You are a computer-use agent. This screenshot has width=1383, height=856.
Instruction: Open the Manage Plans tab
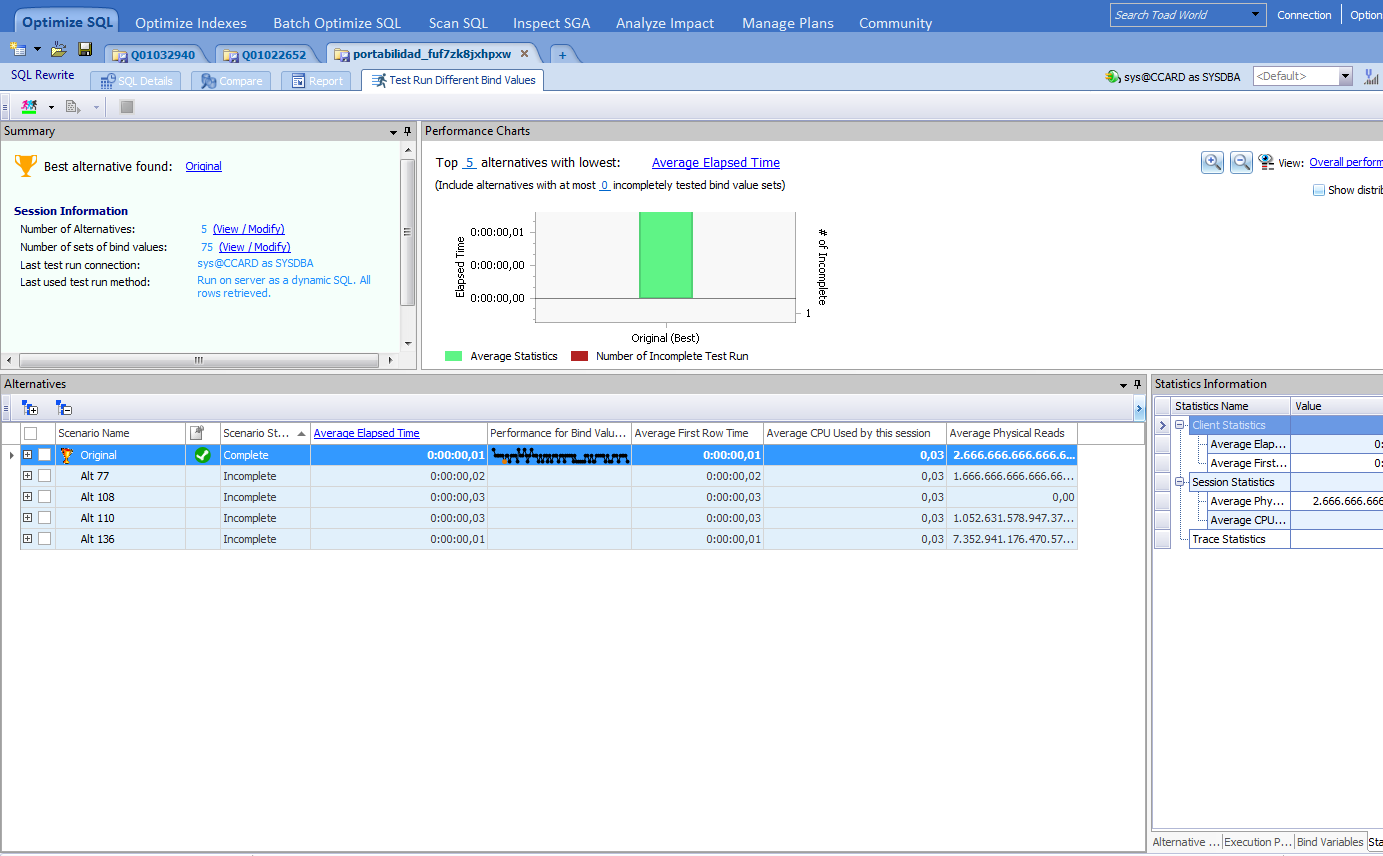pos(788,23)
